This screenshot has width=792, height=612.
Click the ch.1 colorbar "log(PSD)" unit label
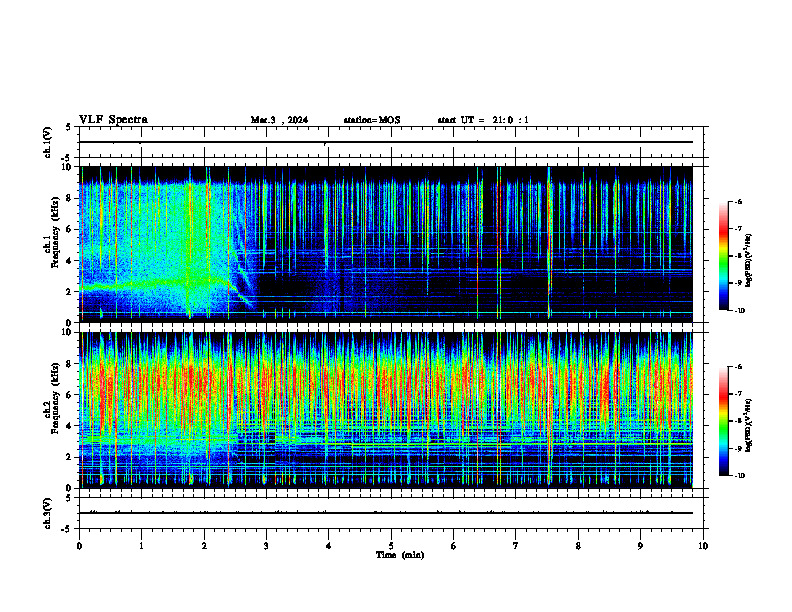tap(749, 261)
